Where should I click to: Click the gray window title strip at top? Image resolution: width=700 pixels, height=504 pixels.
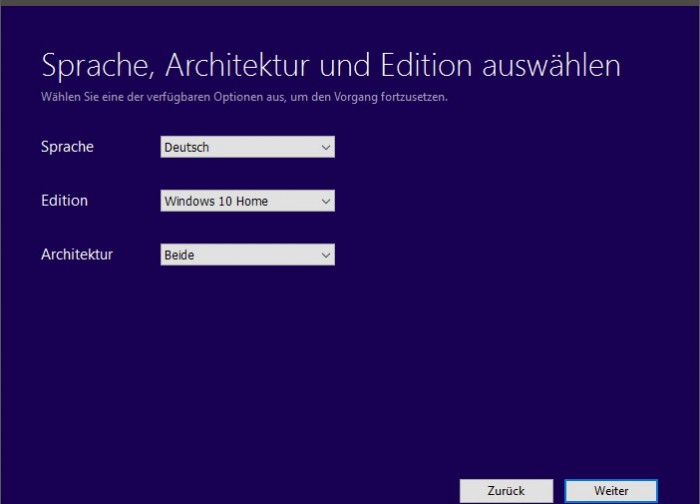click(x=350, y=3)
